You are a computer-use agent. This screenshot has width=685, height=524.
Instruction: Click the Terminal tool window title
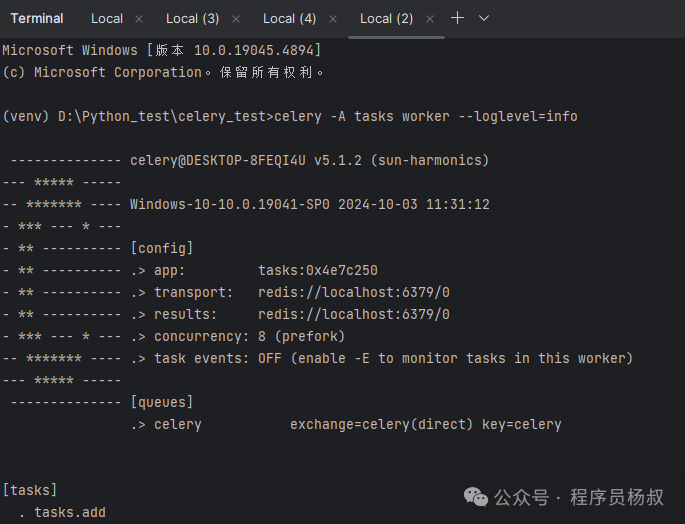[x=37, y=19]
